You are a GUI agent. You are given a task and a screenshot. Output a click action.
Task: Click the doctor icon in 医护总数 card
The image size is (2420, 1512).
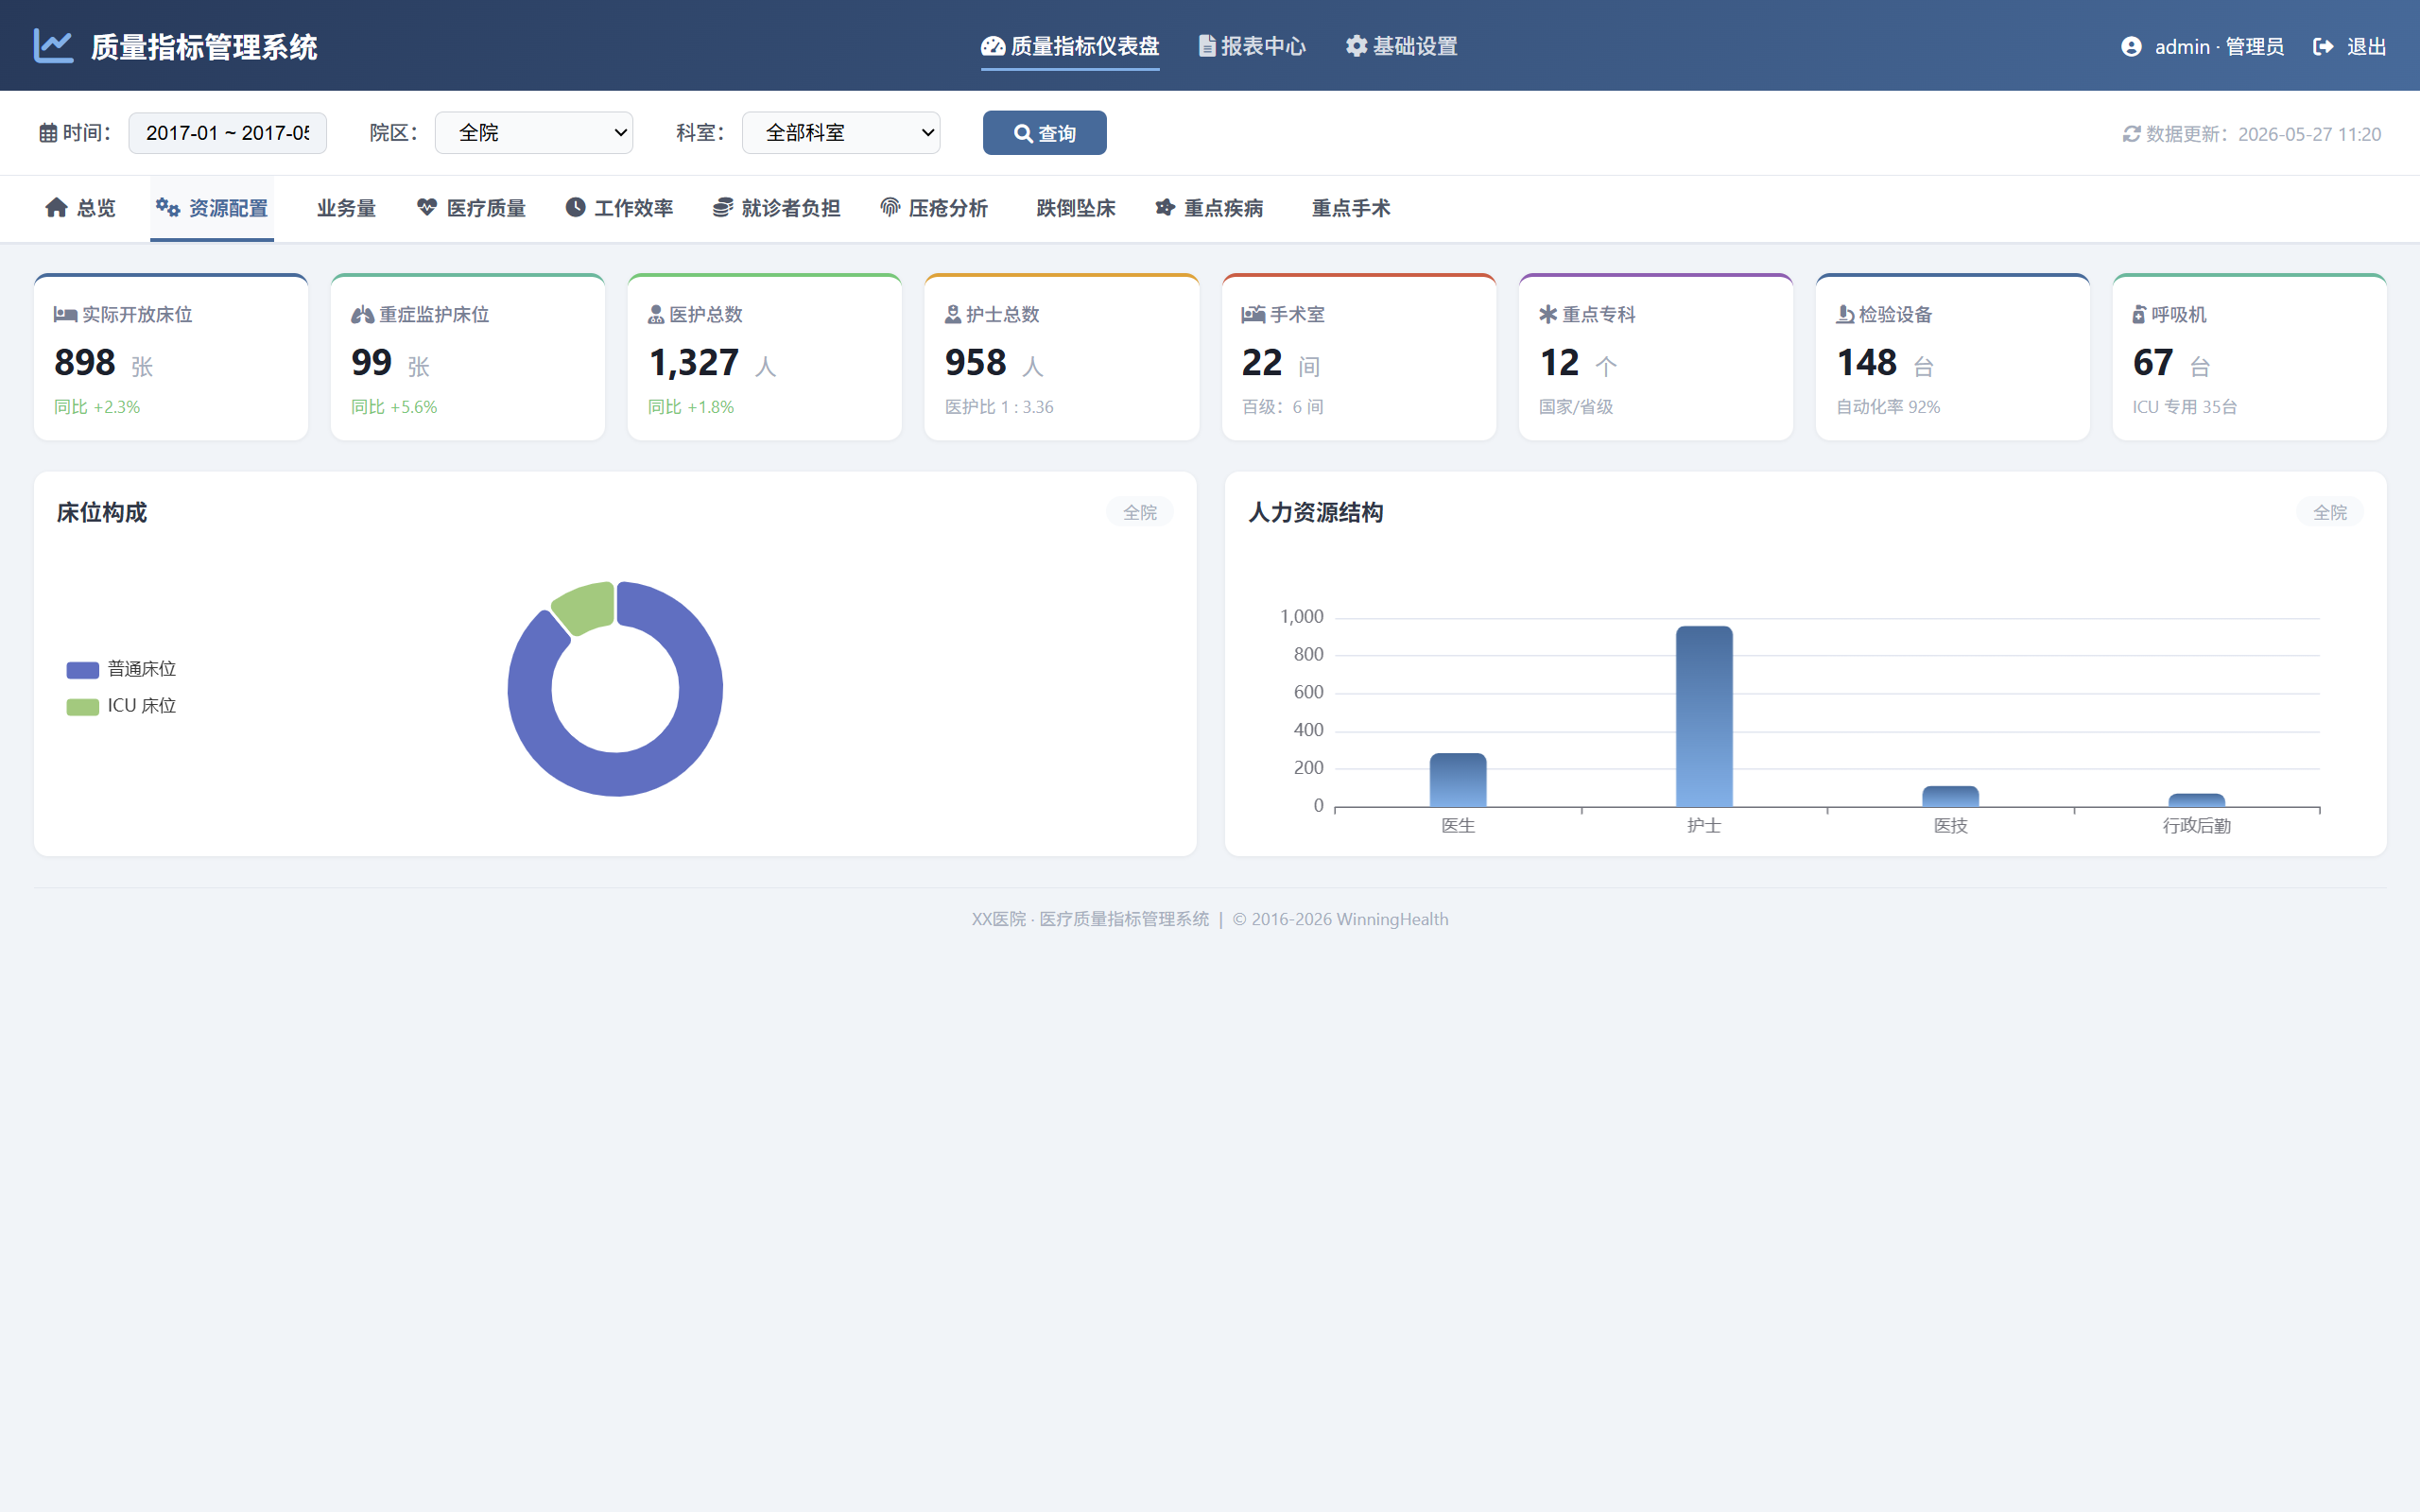point(656,315)
